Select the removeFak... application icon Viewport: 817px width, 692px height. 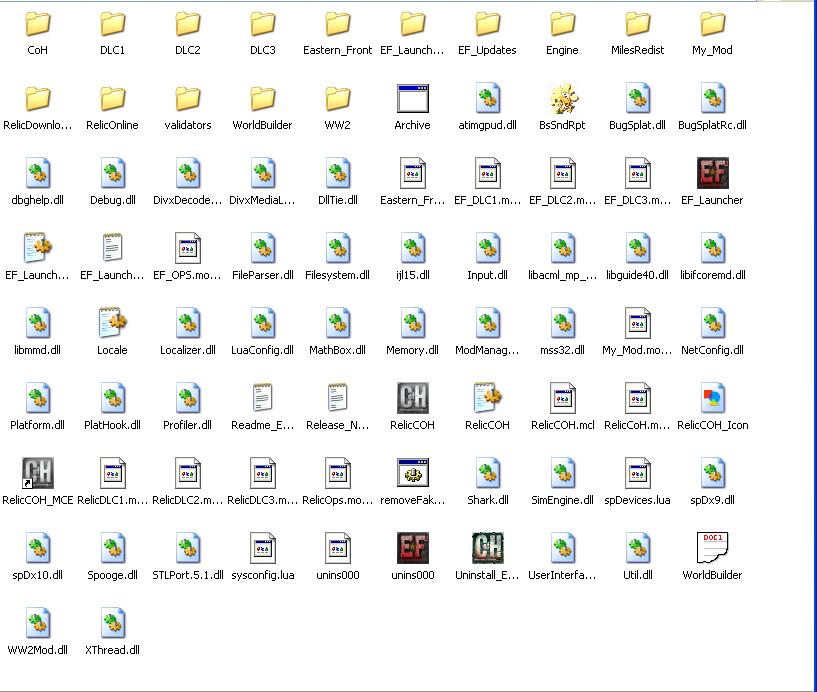[413, 473]
